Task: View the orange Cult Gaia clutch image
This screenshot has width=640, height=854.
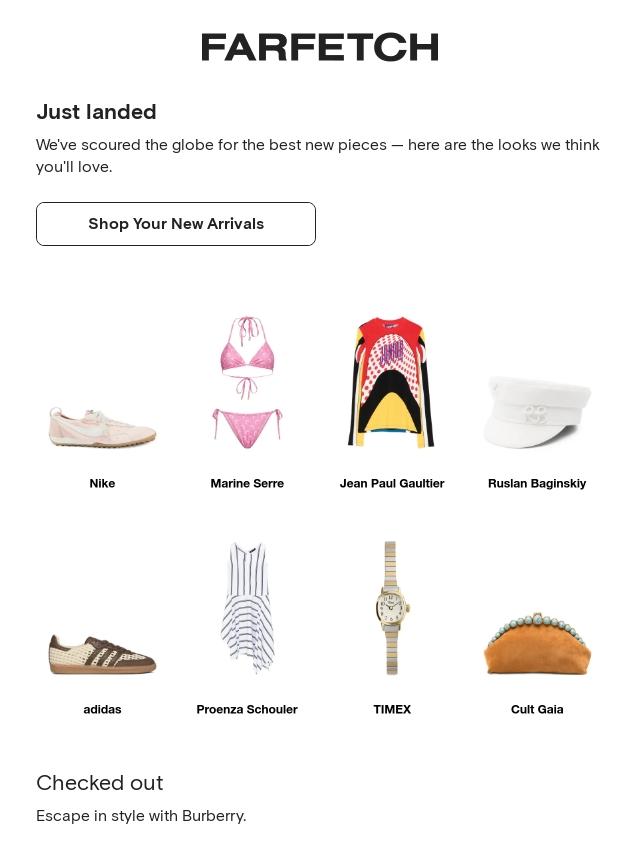Action: coord(537,643)
